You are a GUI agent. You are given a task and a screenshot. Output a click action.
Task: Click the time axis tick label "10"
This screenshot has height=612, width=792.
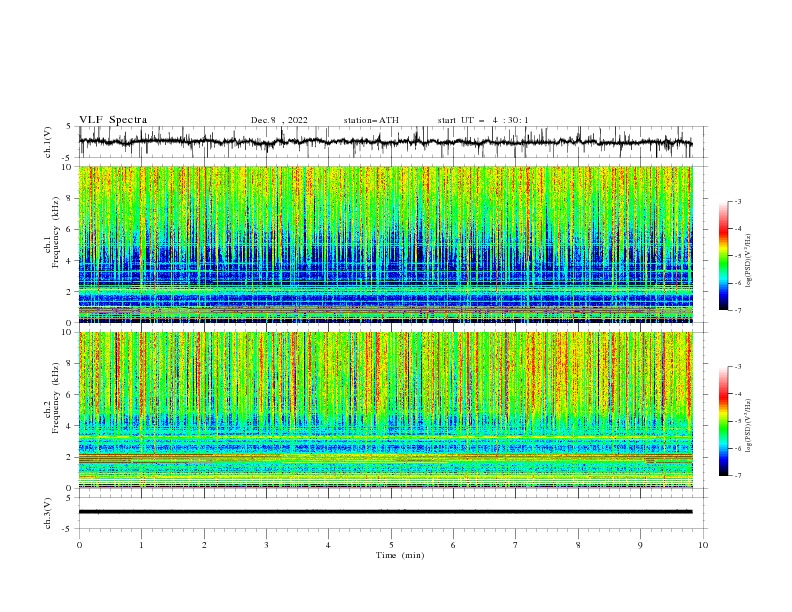703,545
